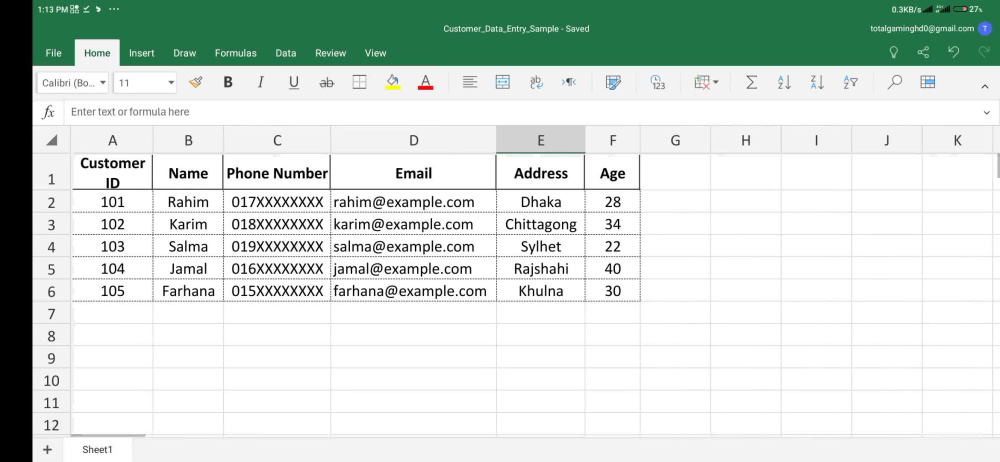This screenshot has width=1000, height=462.
Task: Click the formula input field
Action: (520, 112)
